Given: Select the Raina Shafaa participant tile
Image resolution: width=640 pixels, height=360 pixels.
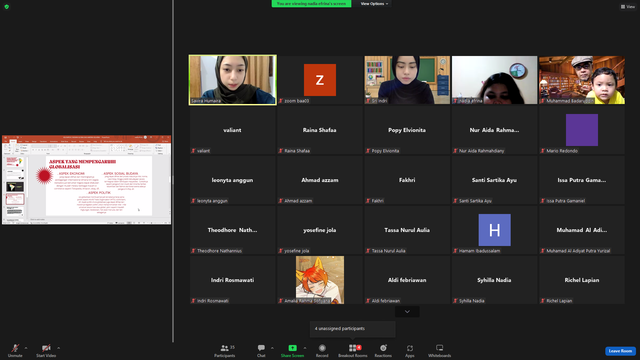Looking at the screenshot, I should 320,130.
